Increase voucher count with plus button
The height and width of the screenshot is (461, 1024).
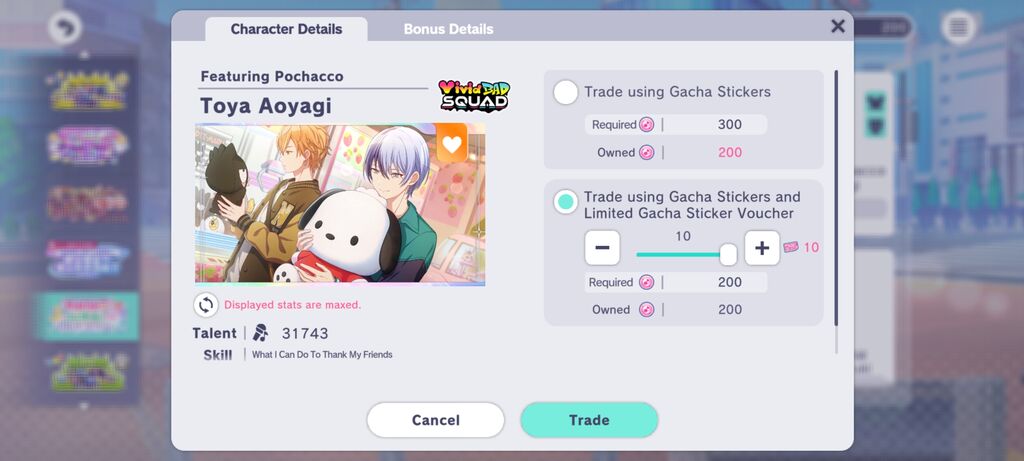point(762,248)
